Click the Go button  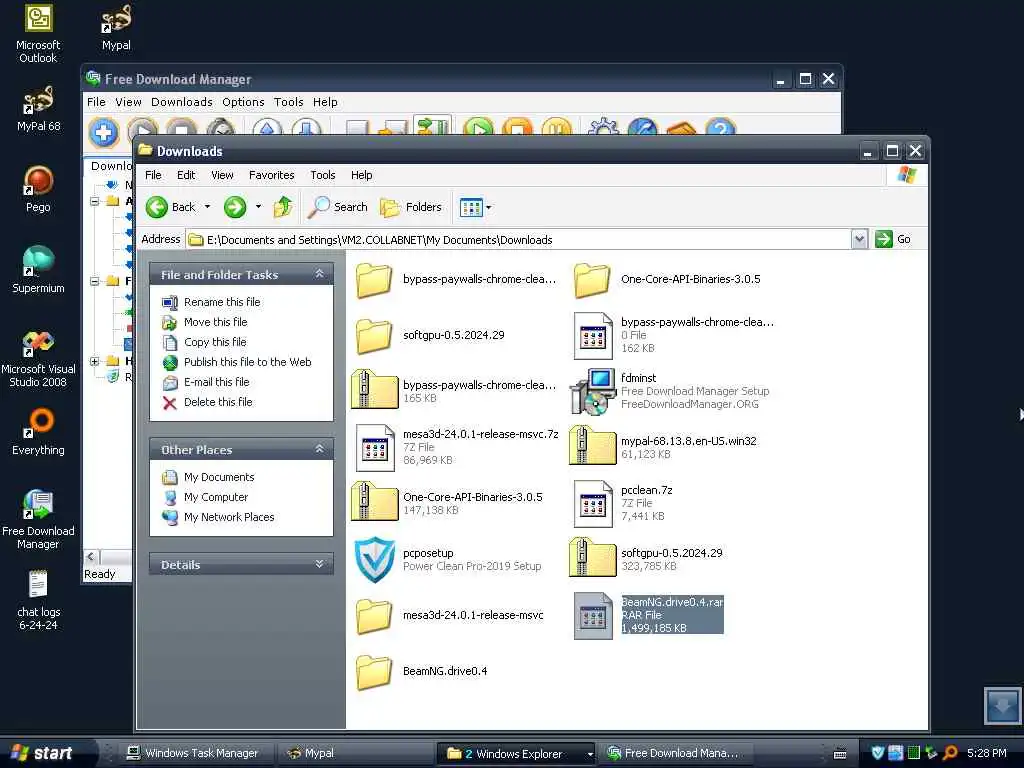[x=893, y=239]
